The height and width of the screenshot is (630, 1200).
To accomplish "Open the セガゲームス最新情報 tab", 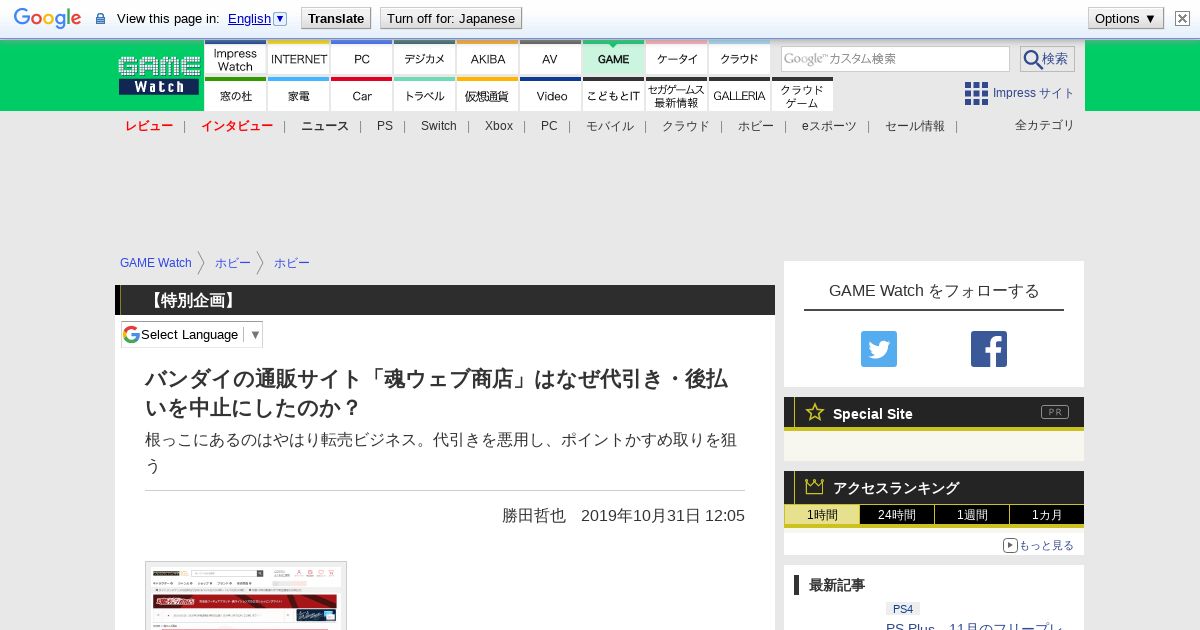I will click(677, 96).
